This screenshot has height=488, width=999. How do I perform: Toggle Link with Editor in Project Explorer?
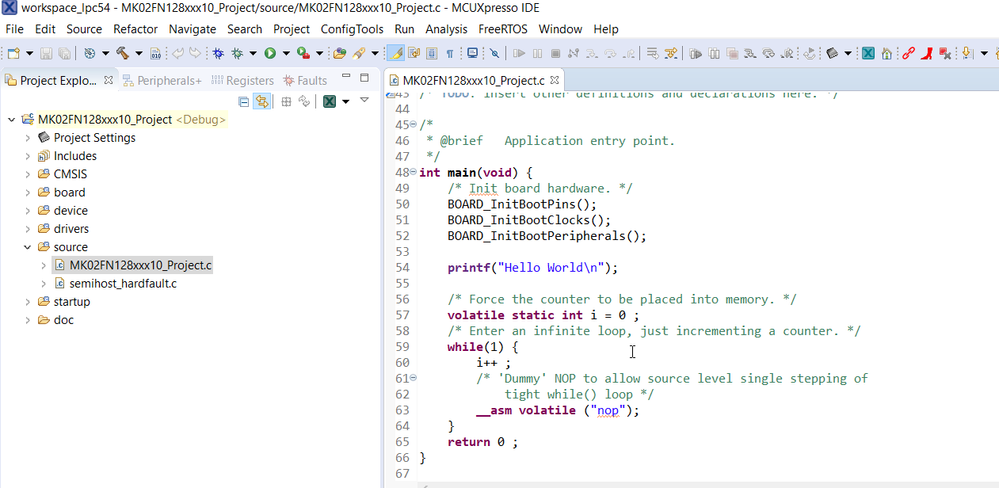261,101
